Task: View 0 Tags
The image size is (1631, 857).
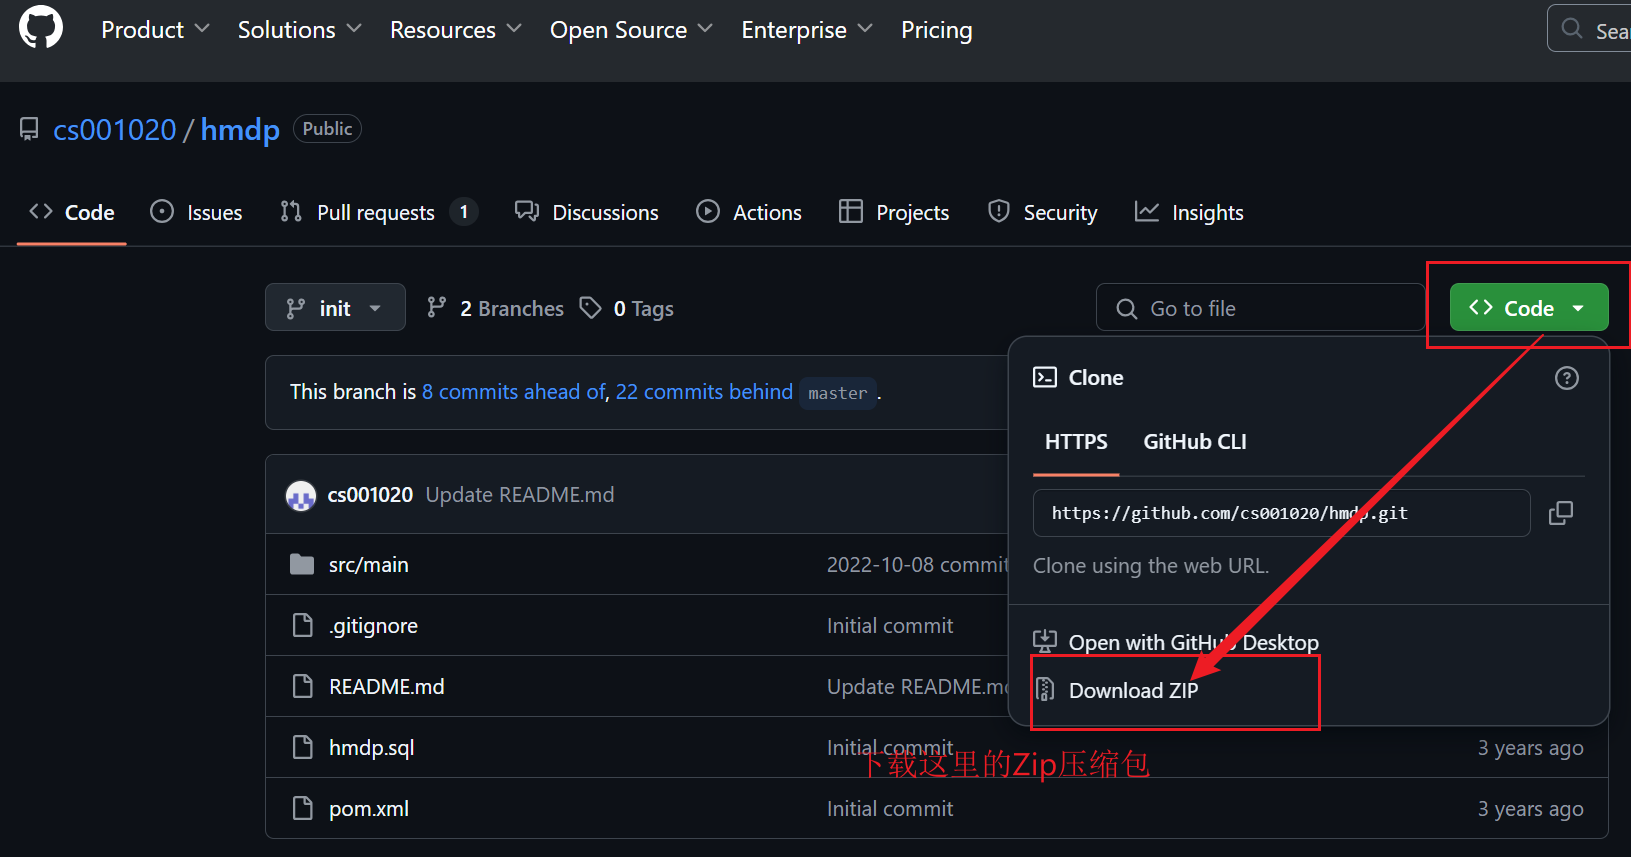Action: [x=627, y=308]
